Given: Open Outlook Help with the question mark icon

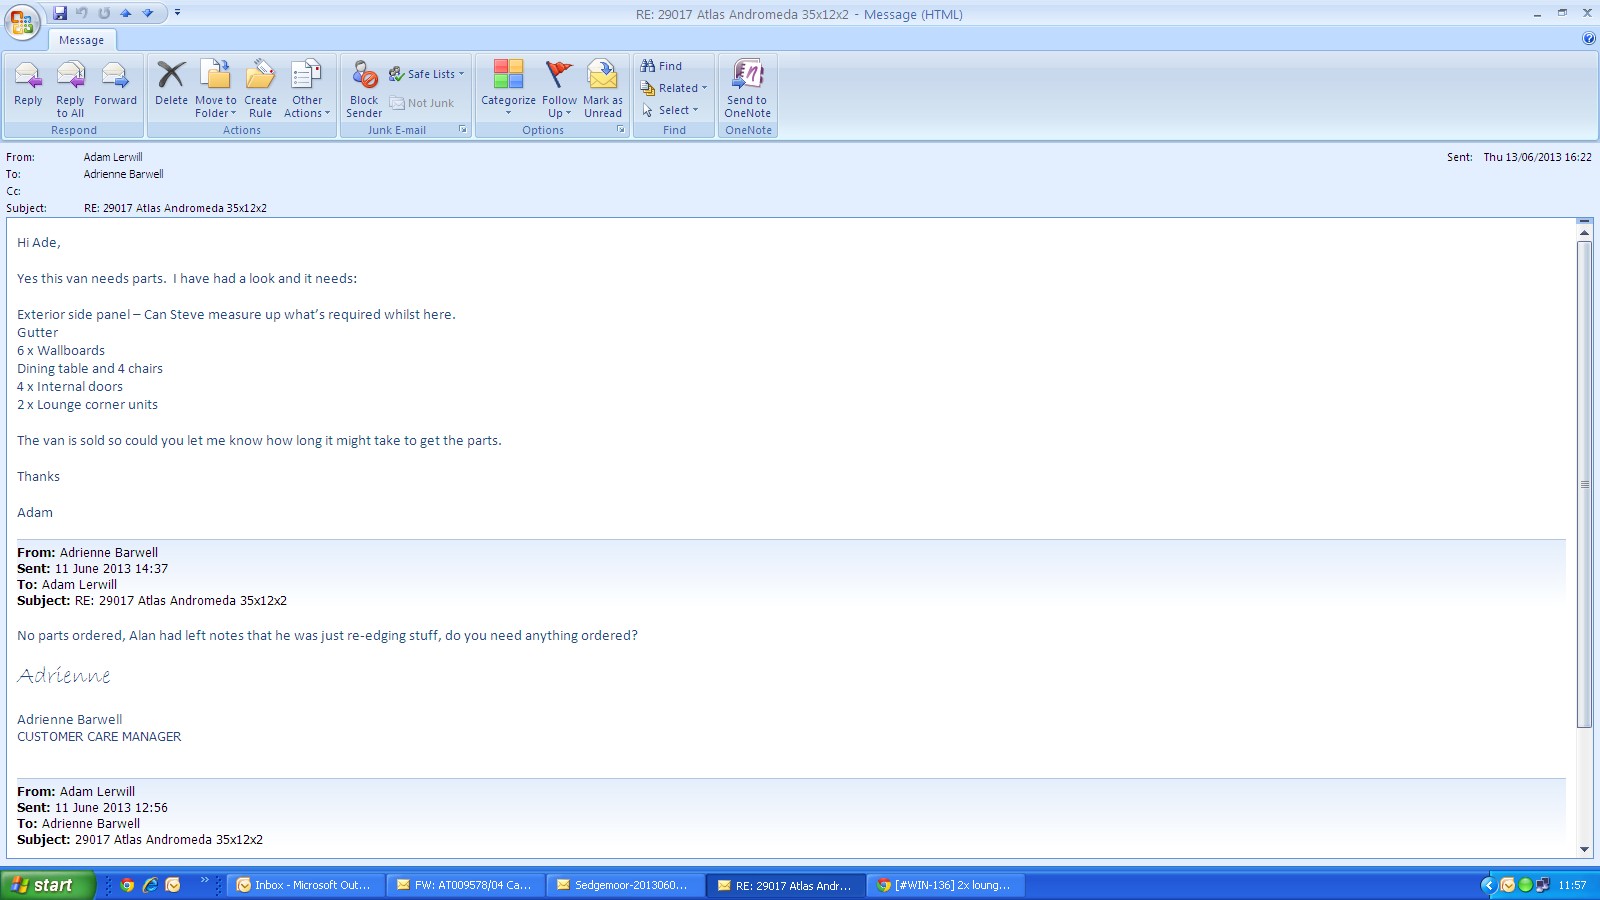Looking at the screenshot, I should pyautogui.click(x=1589, y=39).
